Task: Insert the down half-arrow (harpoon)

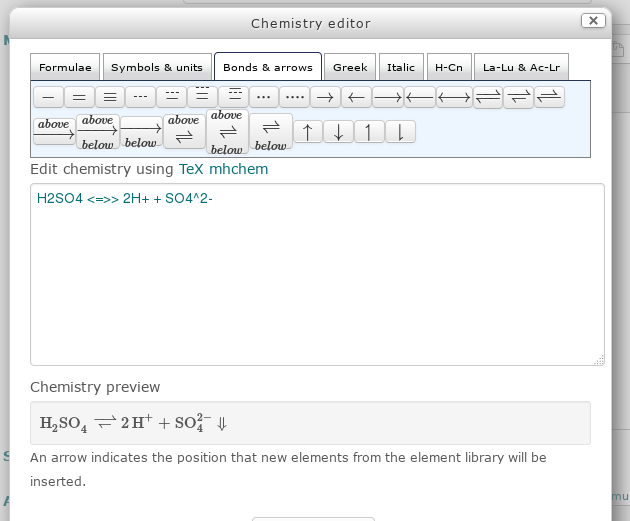Action: pos(400,132)
